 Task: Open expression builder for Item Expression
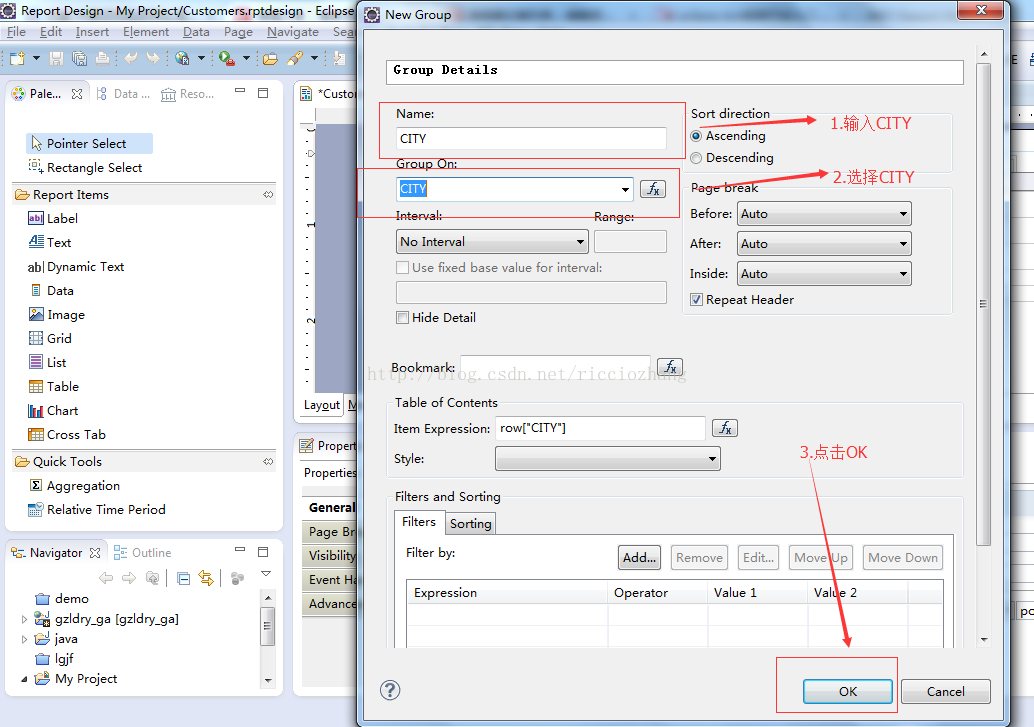click(725, 428)
